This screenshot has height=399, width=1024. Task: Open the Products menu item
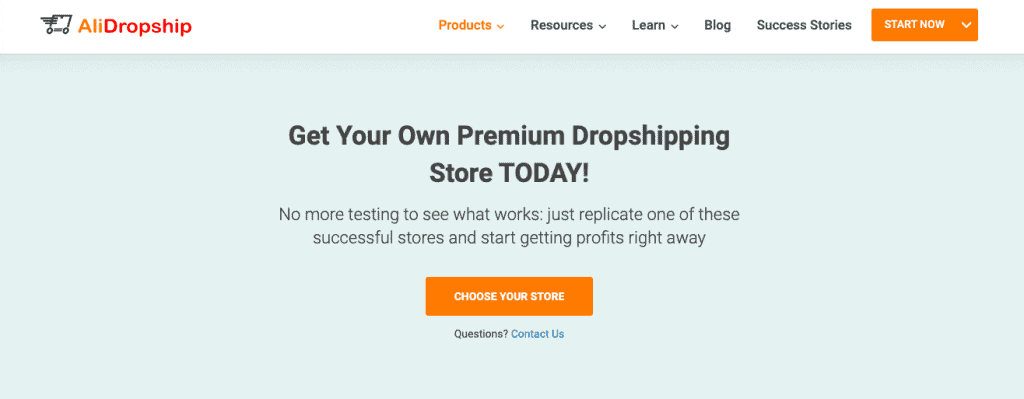click(x=464, y=25)
